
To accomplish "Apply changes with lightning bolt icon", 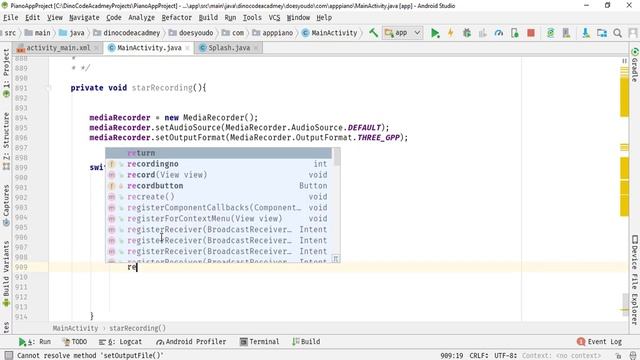I will pyautogui.click(x=451, y=33).
